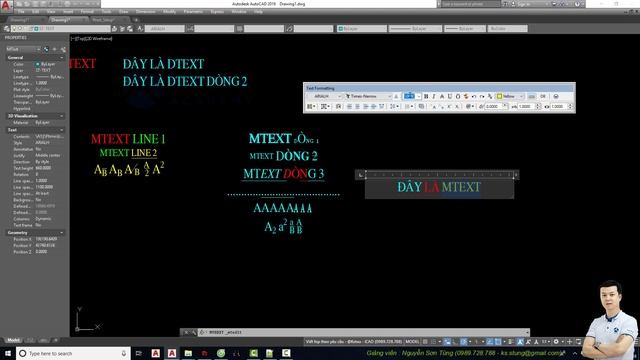Click the Redo arrow in Text Formatting
This screenshot has height=360, width=640.
(x=482, y=96)
